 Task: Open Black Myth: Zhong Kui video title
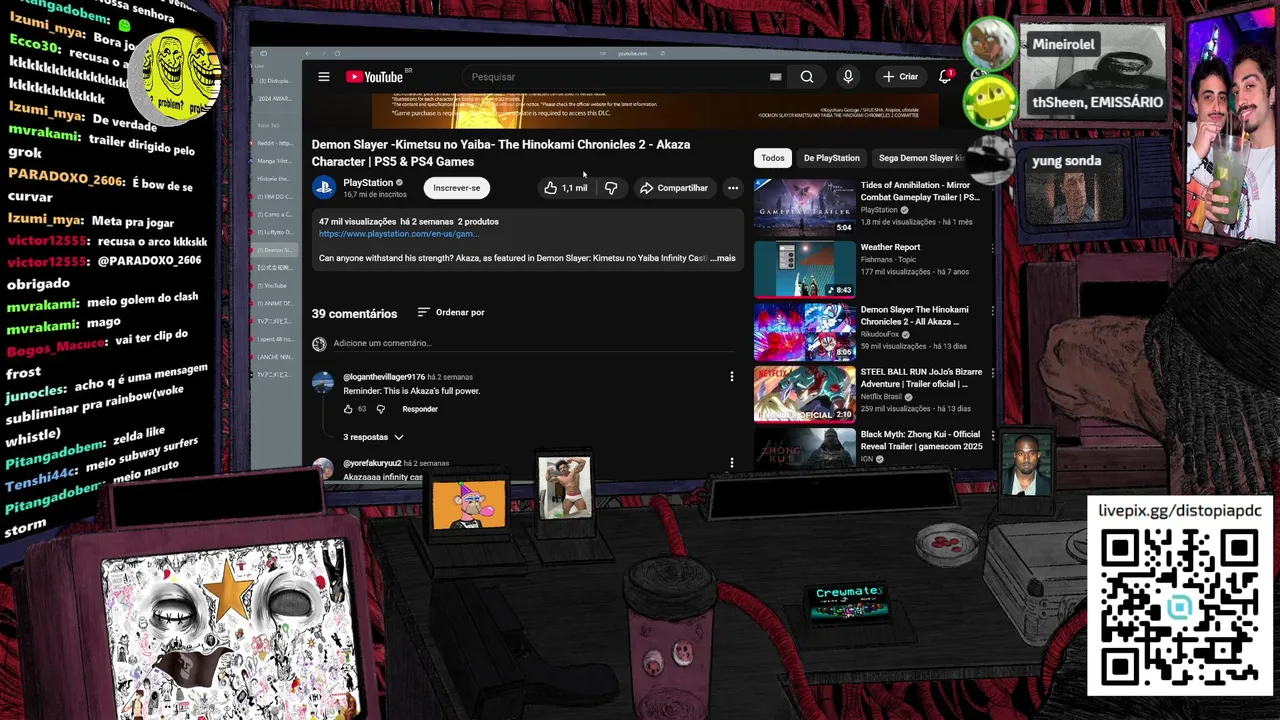[x=921, y=440]
